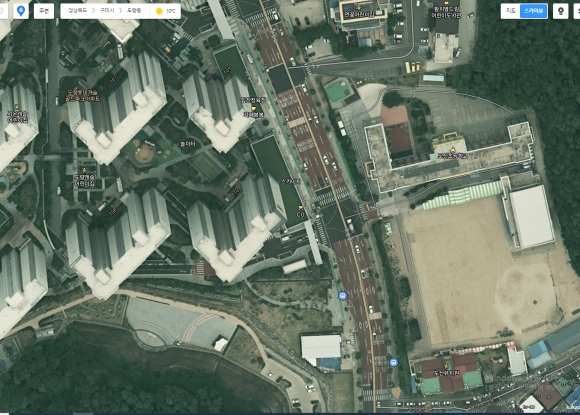This screenshot has width=580, height=415.
Task: Select the CU convenience store marker
Action: tap(300, 212)
